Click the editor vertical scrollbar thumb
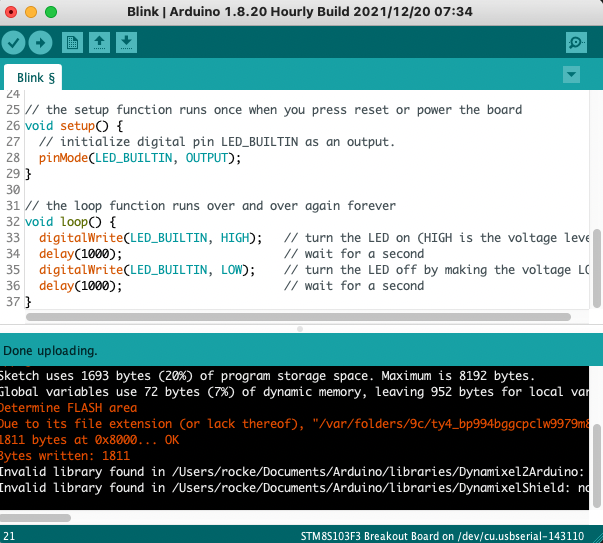The image size is (603, 543). (x=596, y=268)
